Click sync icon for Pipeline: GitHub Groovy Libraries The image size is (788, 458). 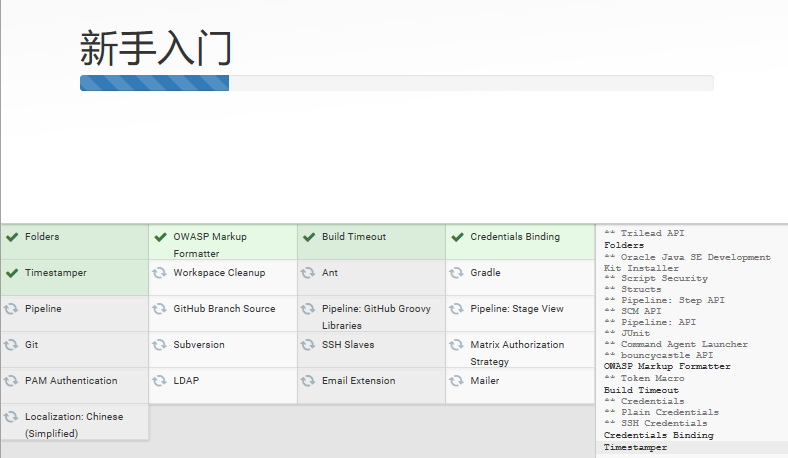[308, 309]
